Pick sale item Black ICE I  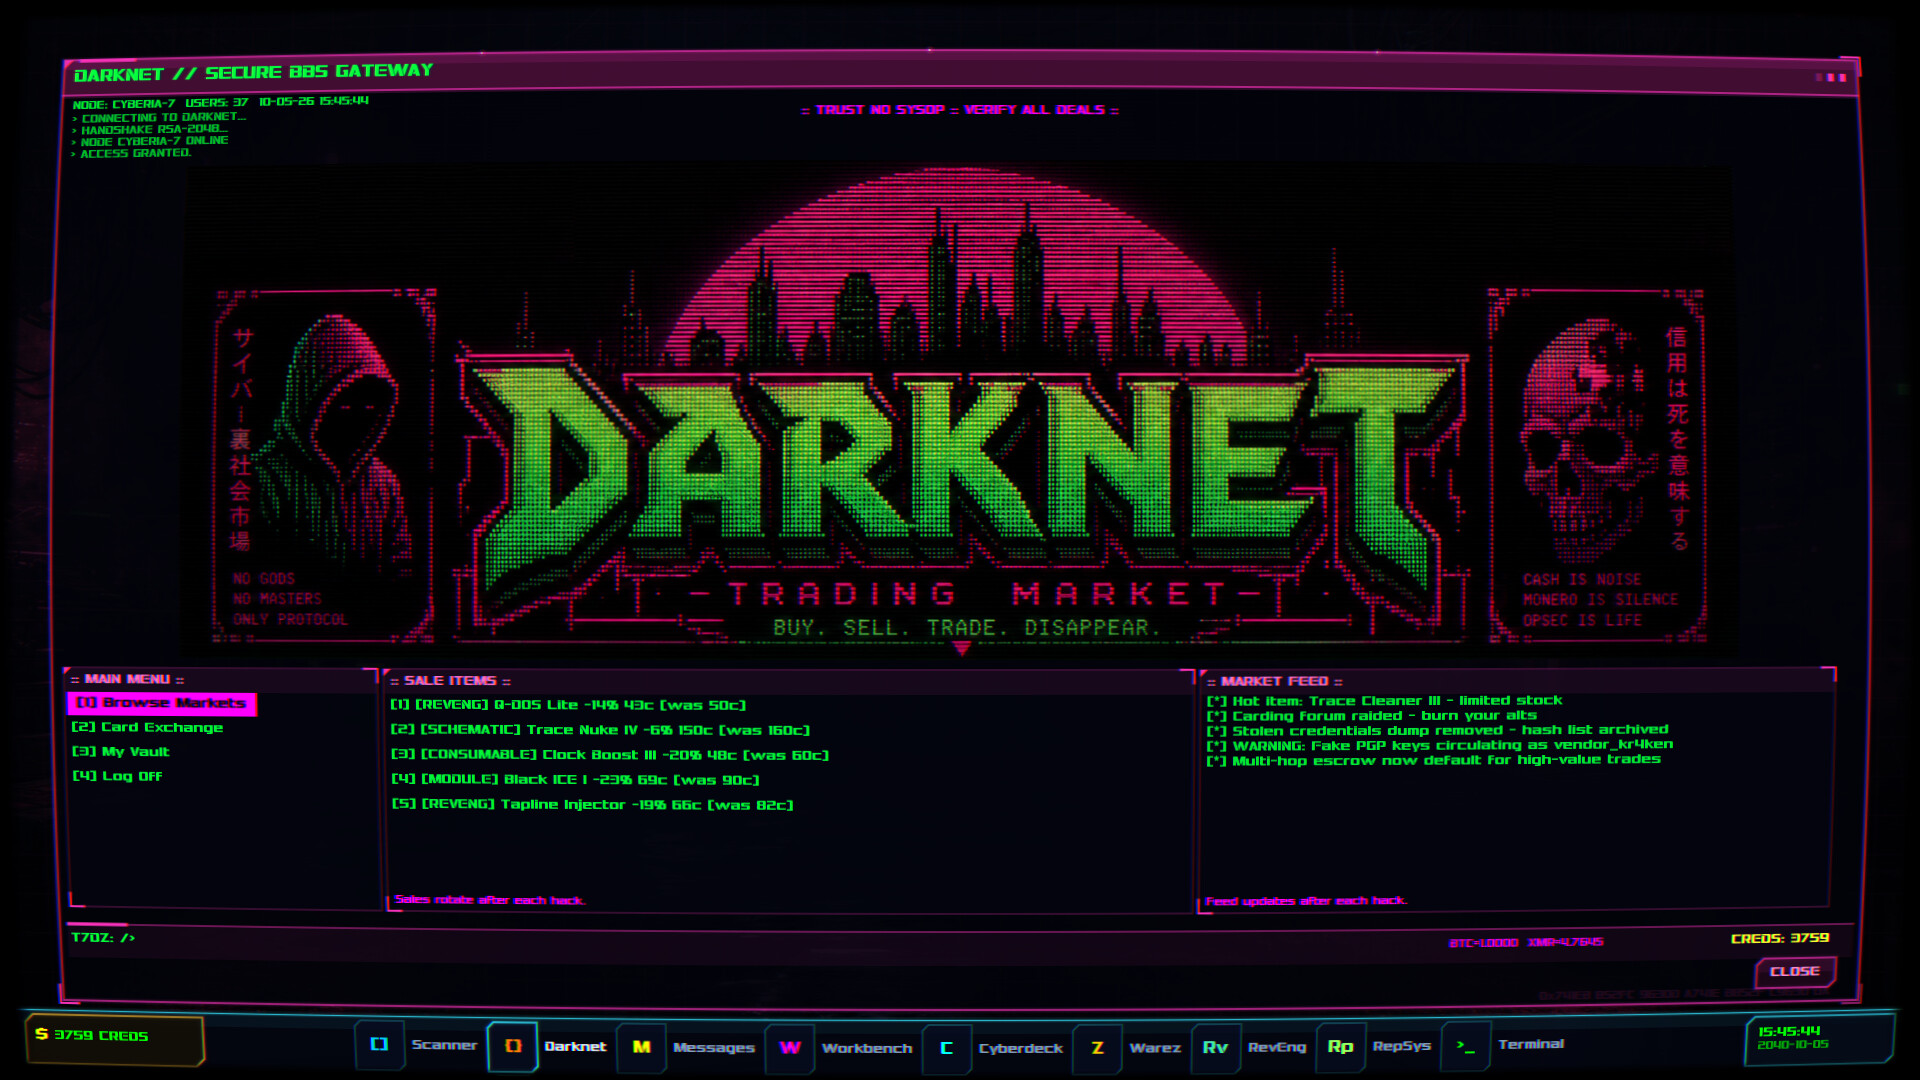pyautogui.click(x=575, y=779)
